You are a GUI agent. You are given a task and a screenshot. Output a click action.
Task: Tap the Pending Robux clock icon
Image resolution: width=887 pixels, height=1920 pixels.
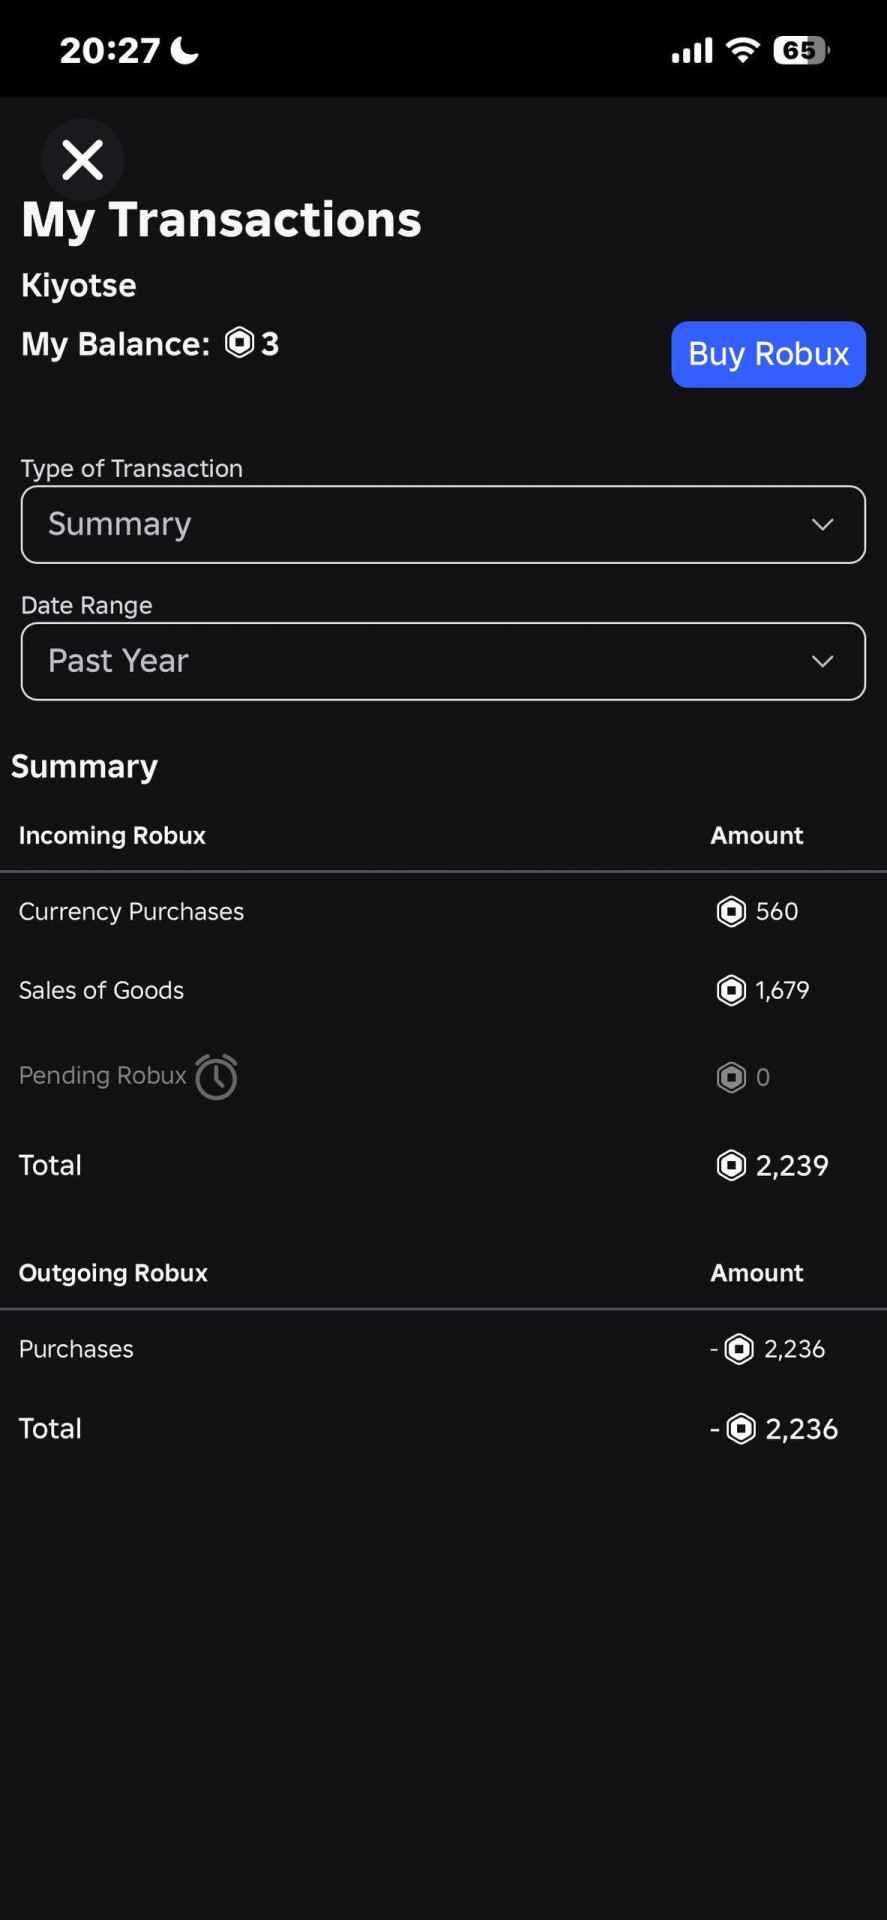(216, 1077)
